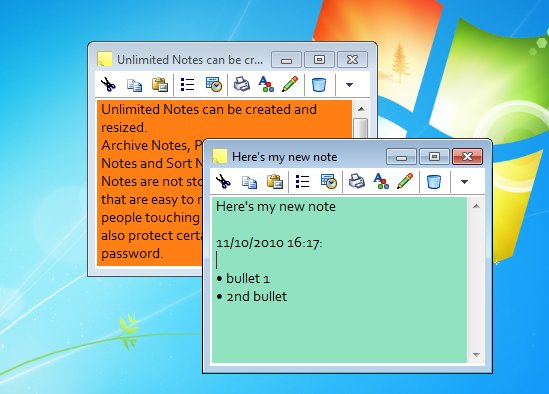Screen dimensions: 549x394
Task: Click 'Here's my new note' body text line
Action: coord(276,207)
